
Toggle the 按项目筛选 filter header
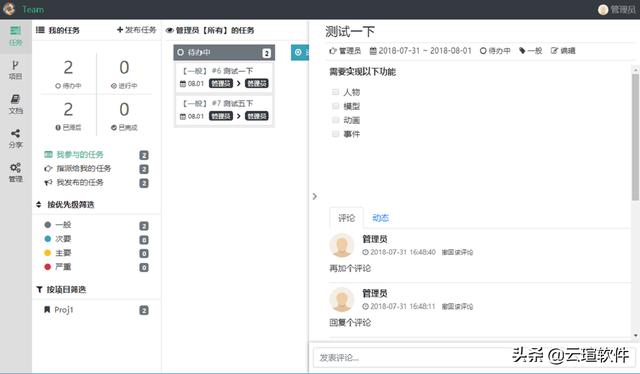(61, 289)
